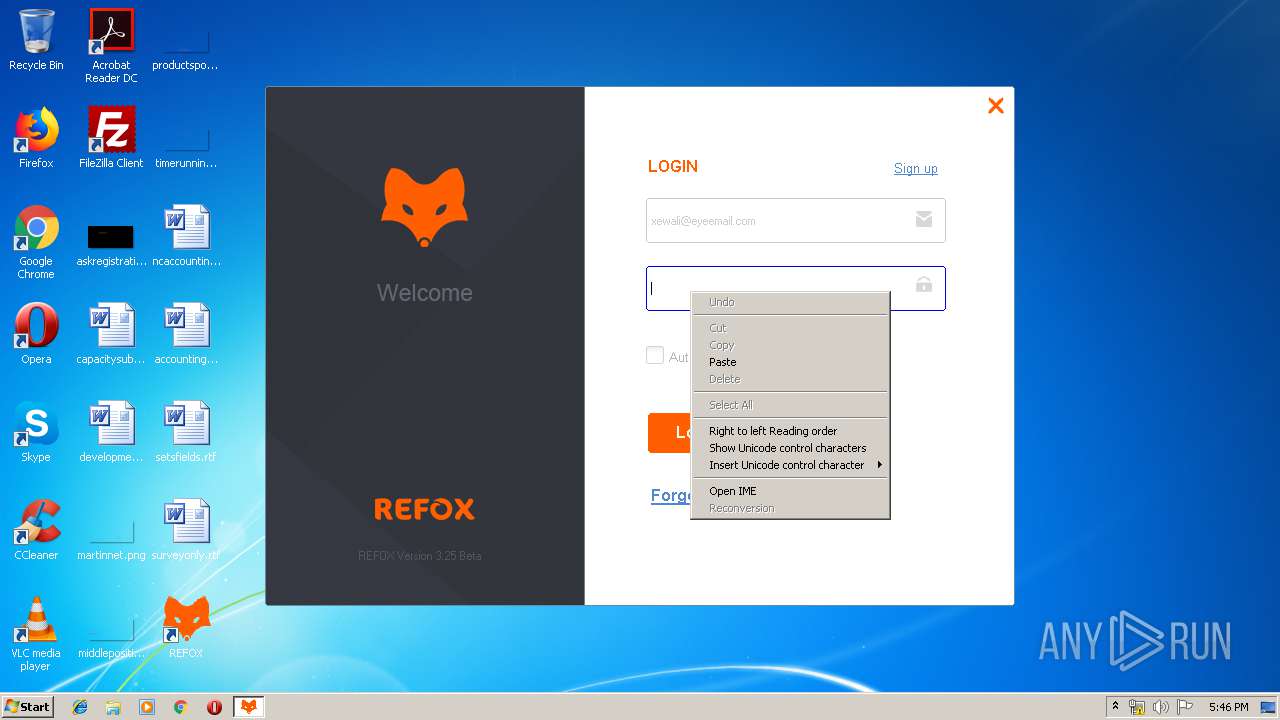The height and width of the screenshot is (720, 1280).
Task: Open capacitysub Word document icon
Action: point(111,334)
